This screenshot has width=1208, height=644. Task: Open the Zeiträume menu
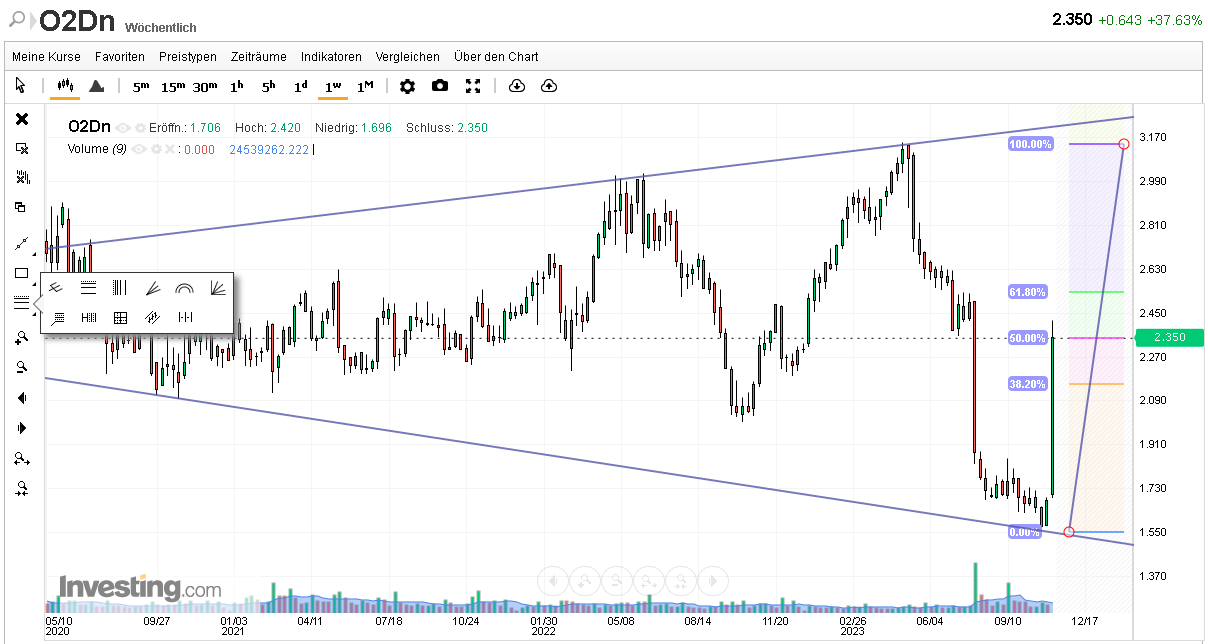pos(258,57)
